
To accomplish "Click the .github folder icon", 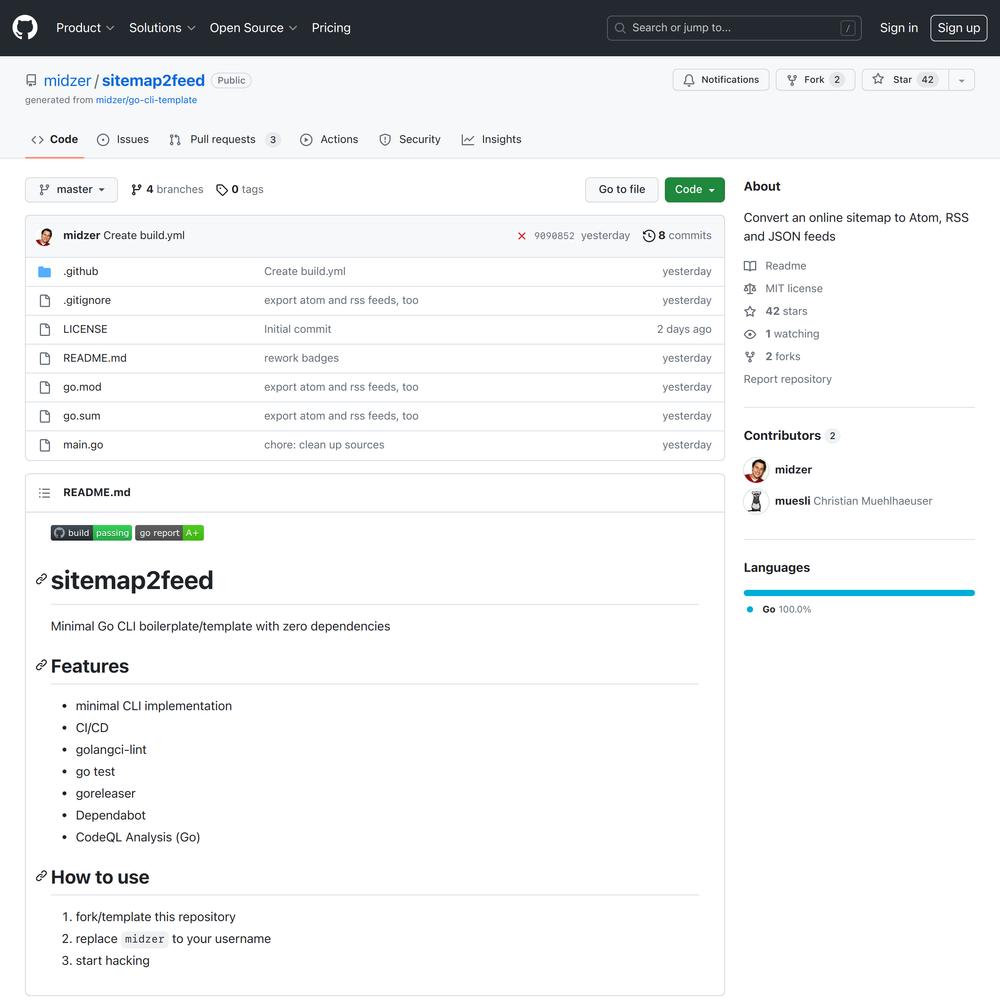I will pyautogui.click(x=44, y=272).
